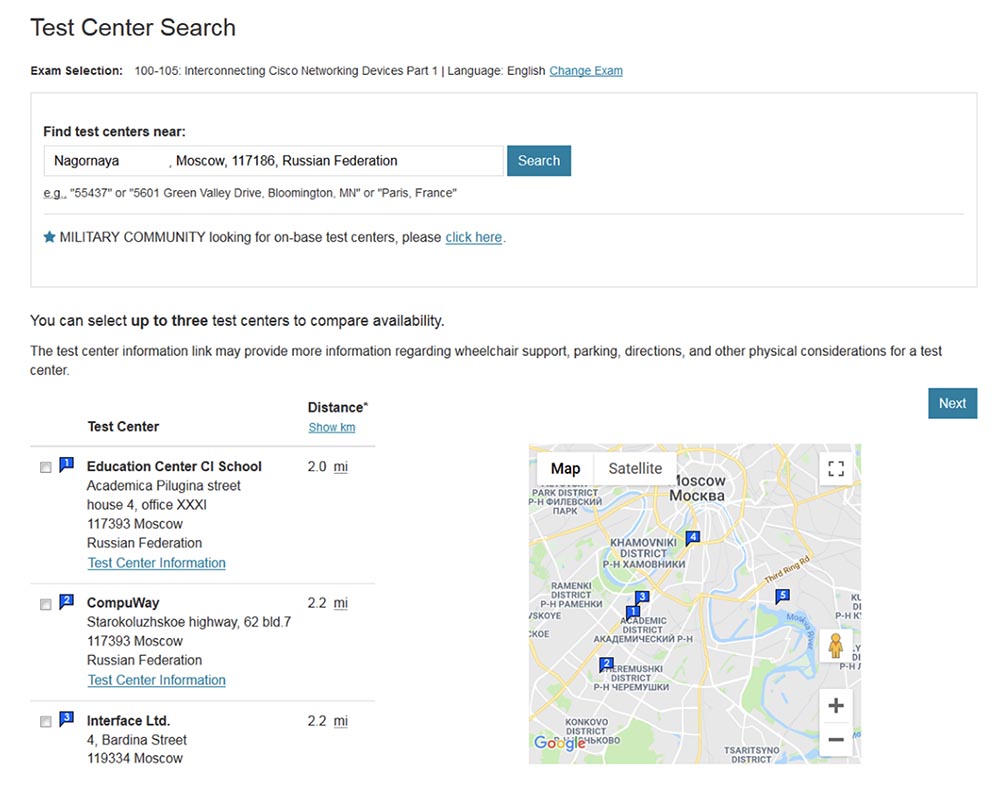Image resolution: width=1000 pixels, height=790 pixels.
Task: Switch map to Map view tab
Action: 565,469
